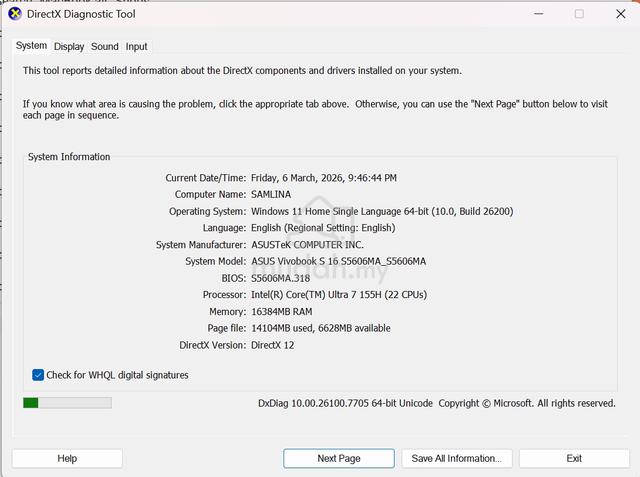Image resolution: width=640 pixels, height=477 pixels.
Task: Click the disabled maximize button
Action: coord(579,14)
